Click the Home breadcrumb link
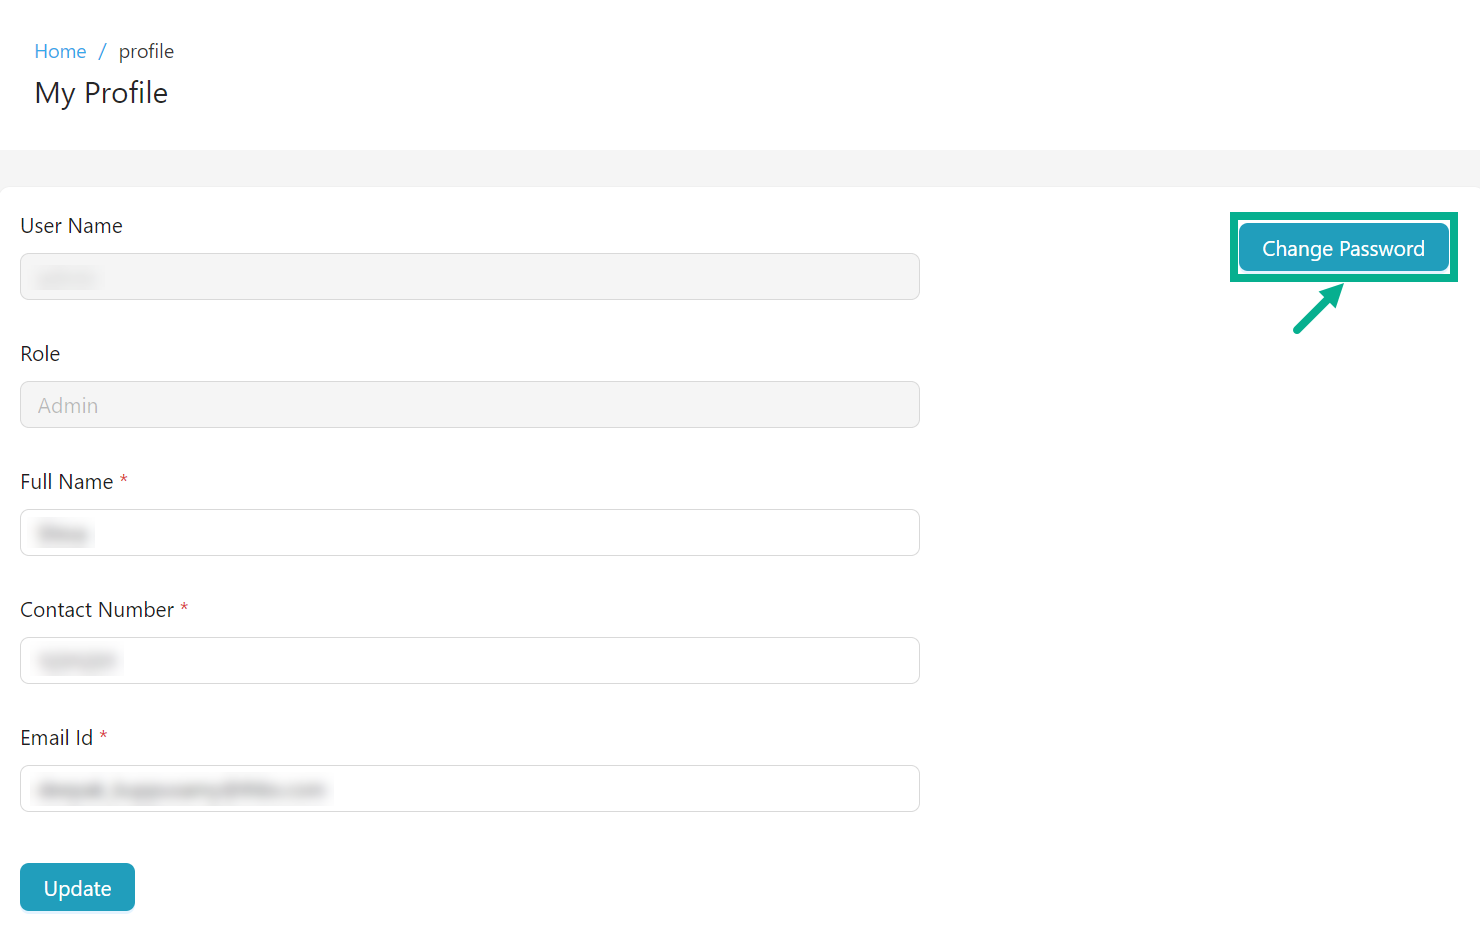This screenshot has width=1480, height=930. tap(60, 51)
